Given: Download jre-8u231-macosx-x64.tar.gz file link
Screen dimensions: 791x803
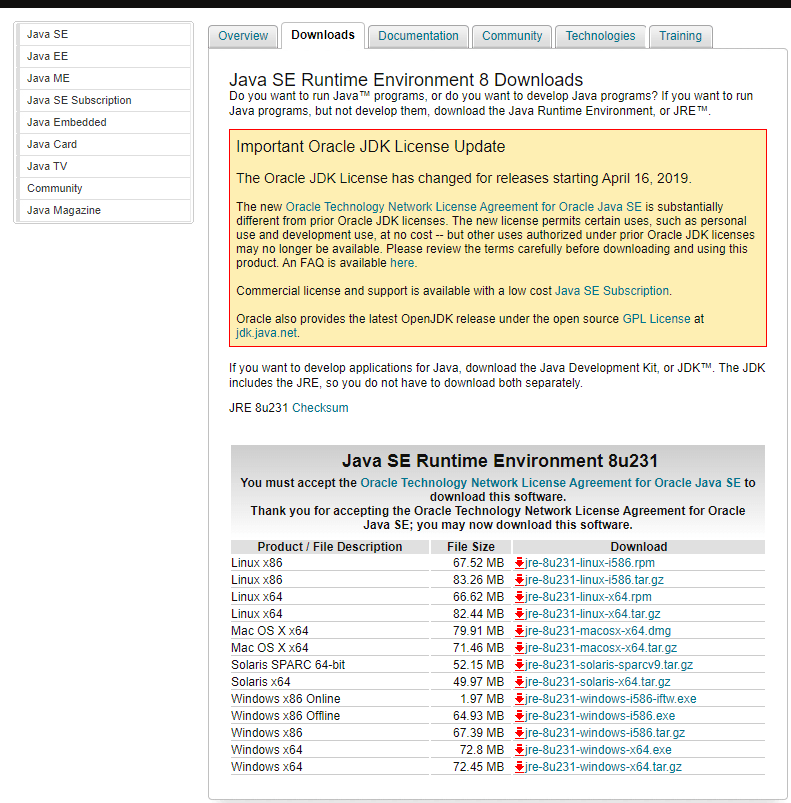Looking at the screenshot, I should pyautogui.click(x=601, y=648).
